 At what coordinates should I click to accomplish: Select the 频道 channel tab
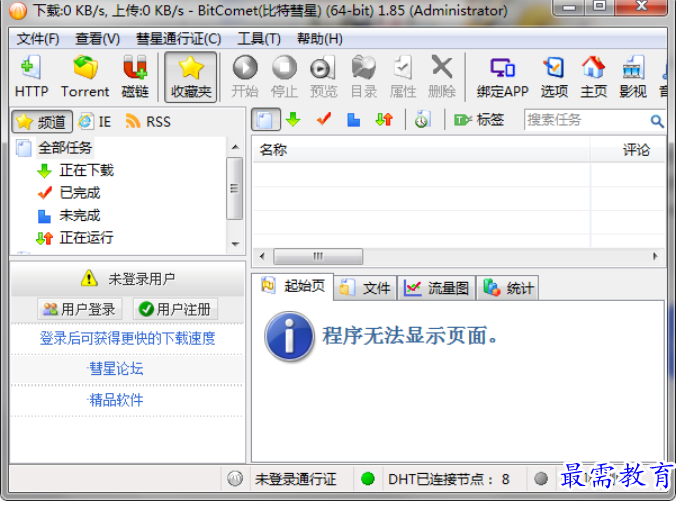(42, 122)
